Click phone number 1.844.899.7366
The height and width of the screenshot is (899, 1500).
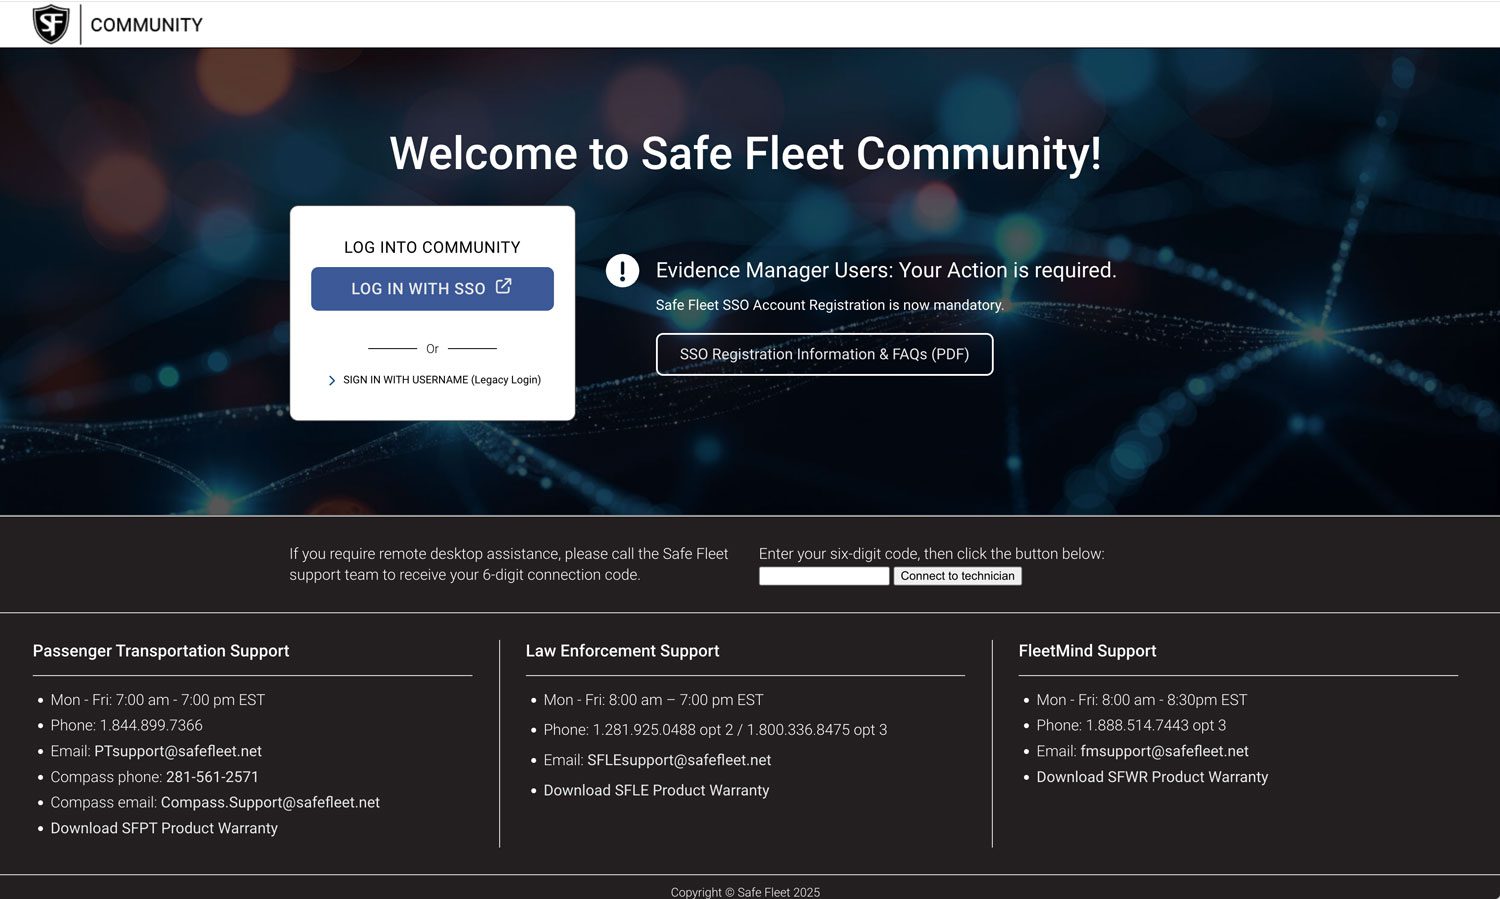pyautogui.click(x=151, y=725)
